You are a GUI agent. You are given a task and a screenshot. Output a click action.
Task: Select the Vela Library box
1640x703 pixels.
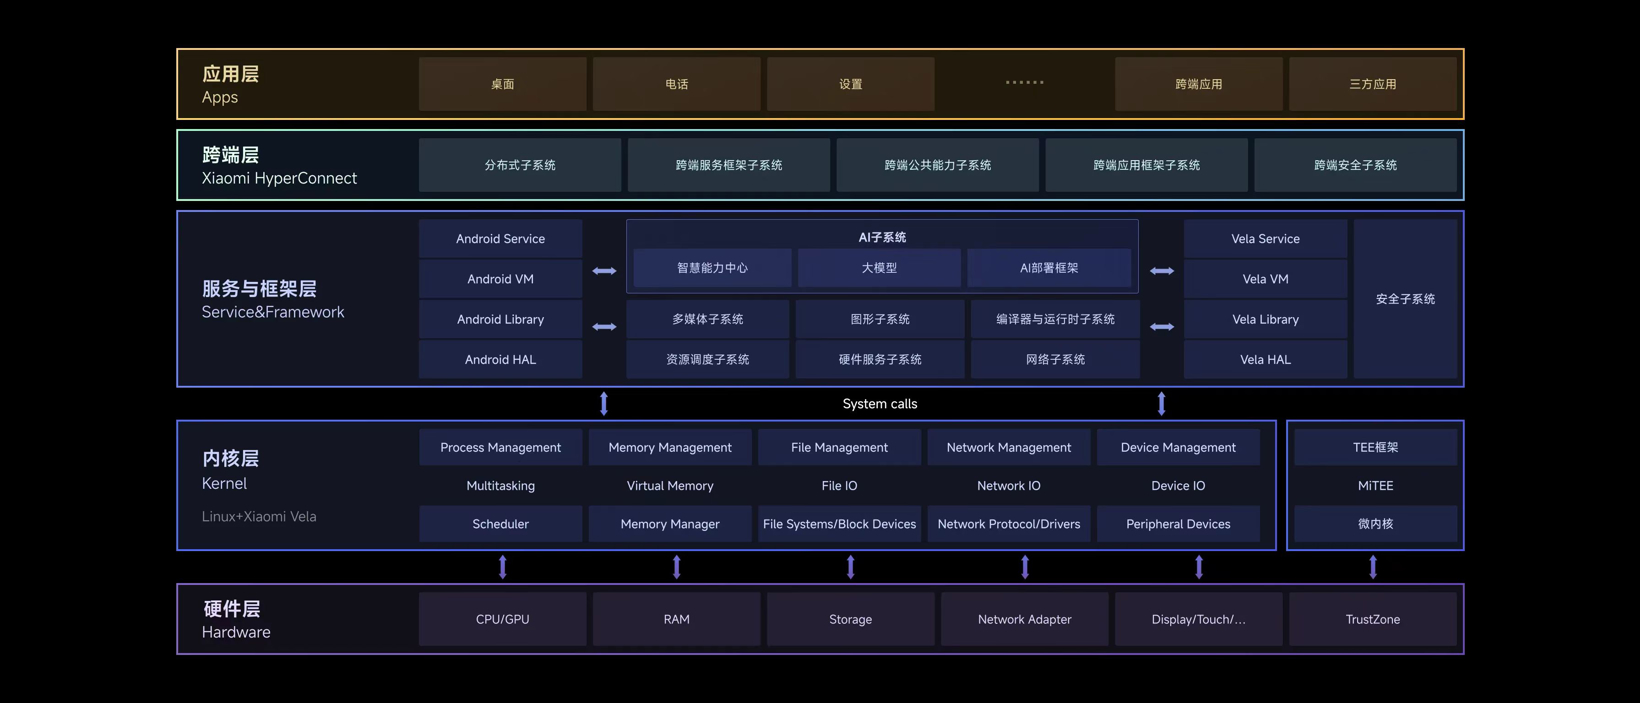pos(1265,319)
